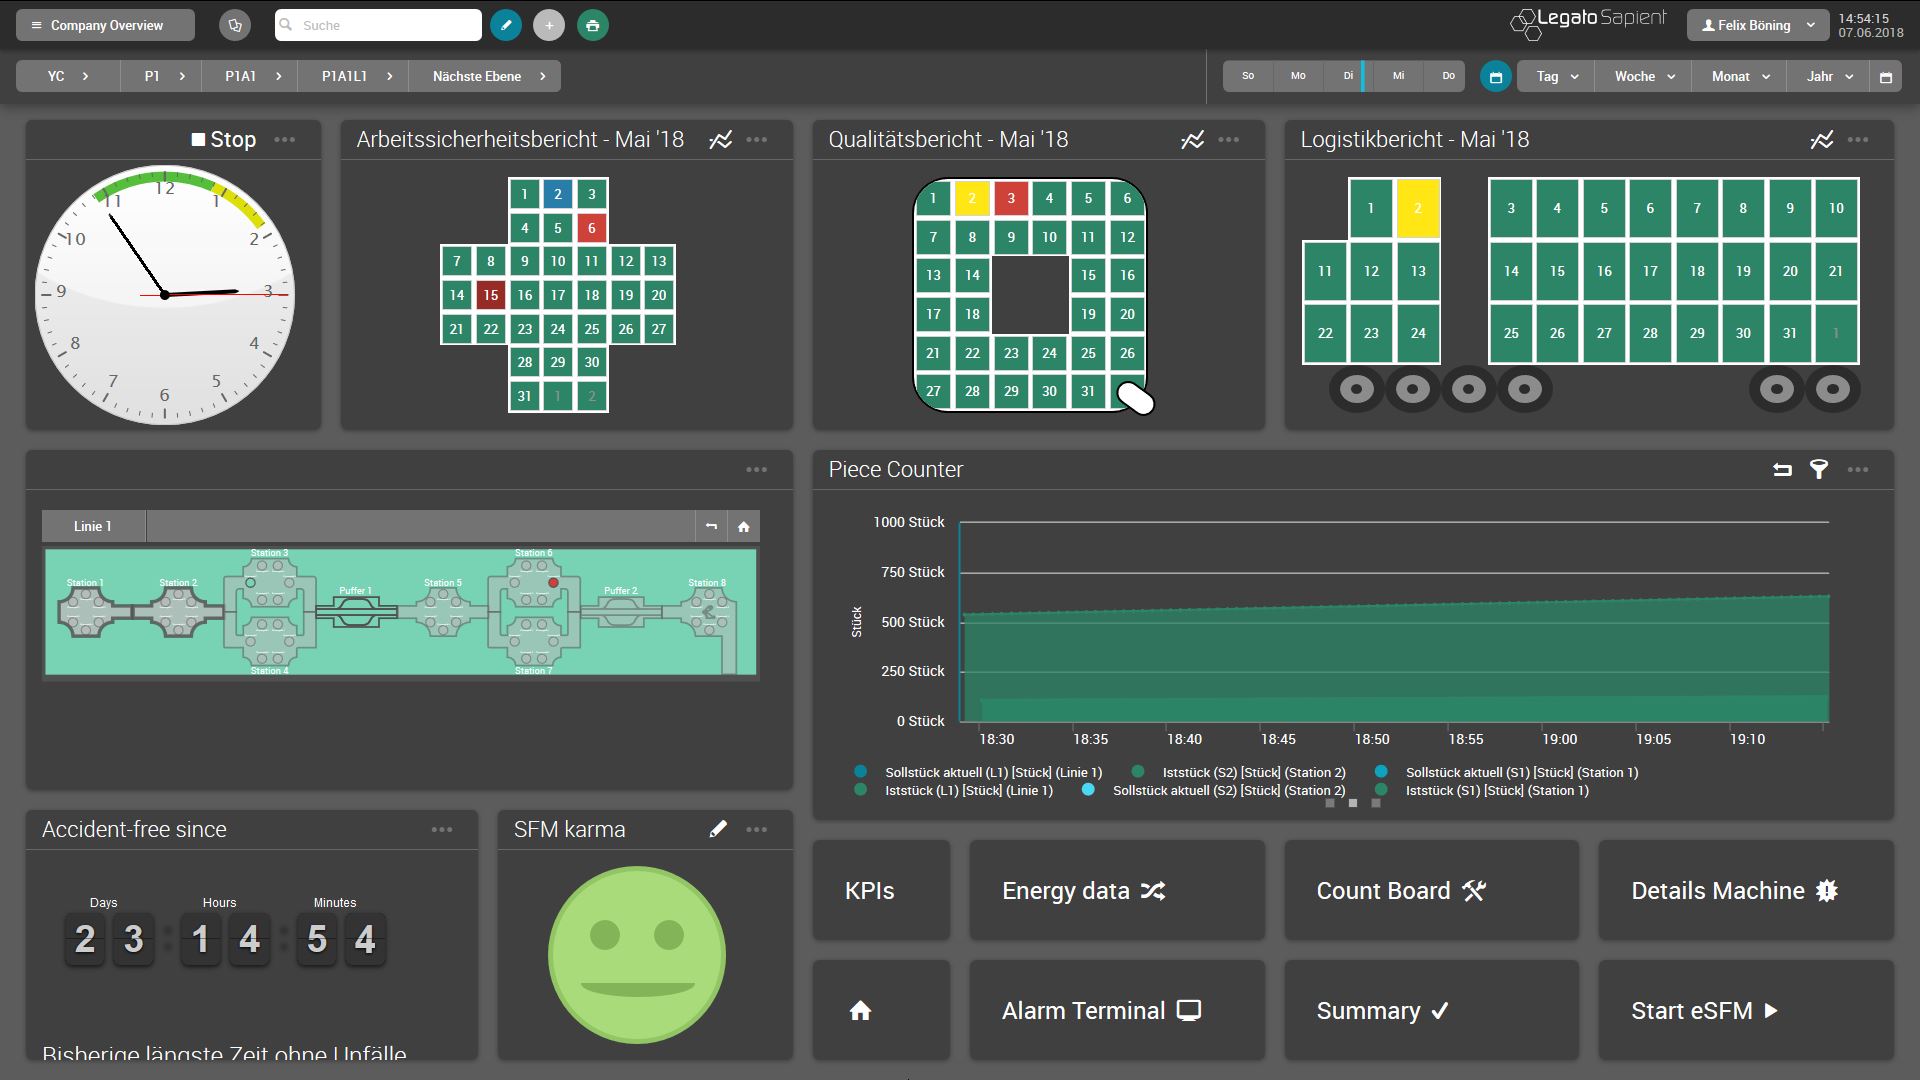Toggle Iststück (L1) Linie 1 legend entry

954,790
